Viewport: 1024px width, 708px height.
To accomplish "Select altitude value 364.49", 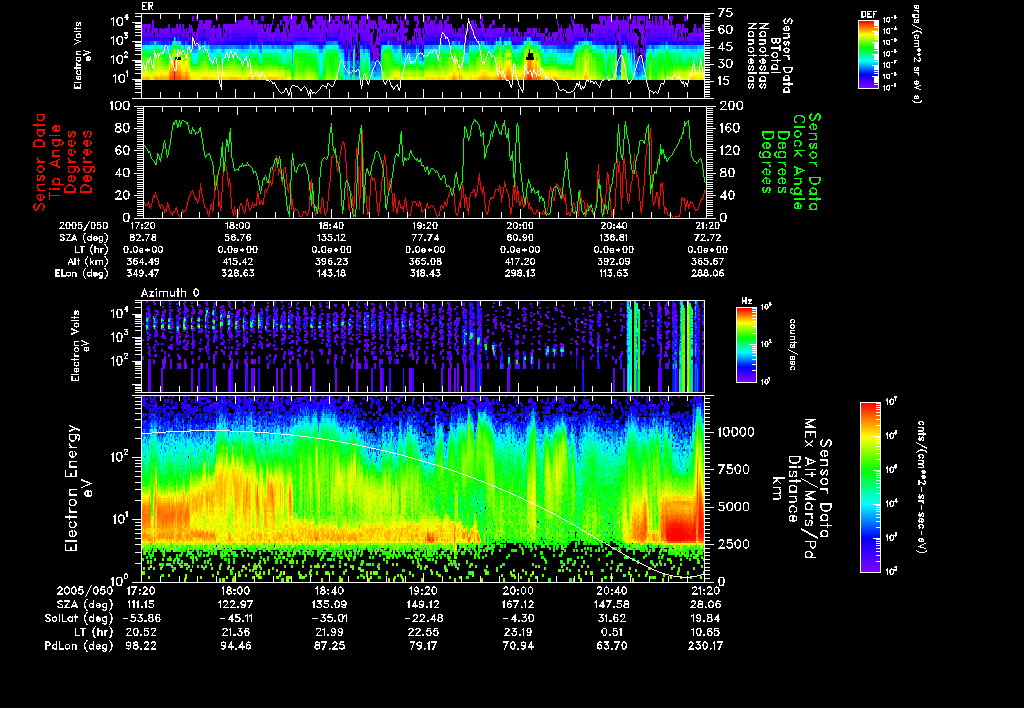I will click(x=142, y=261).
